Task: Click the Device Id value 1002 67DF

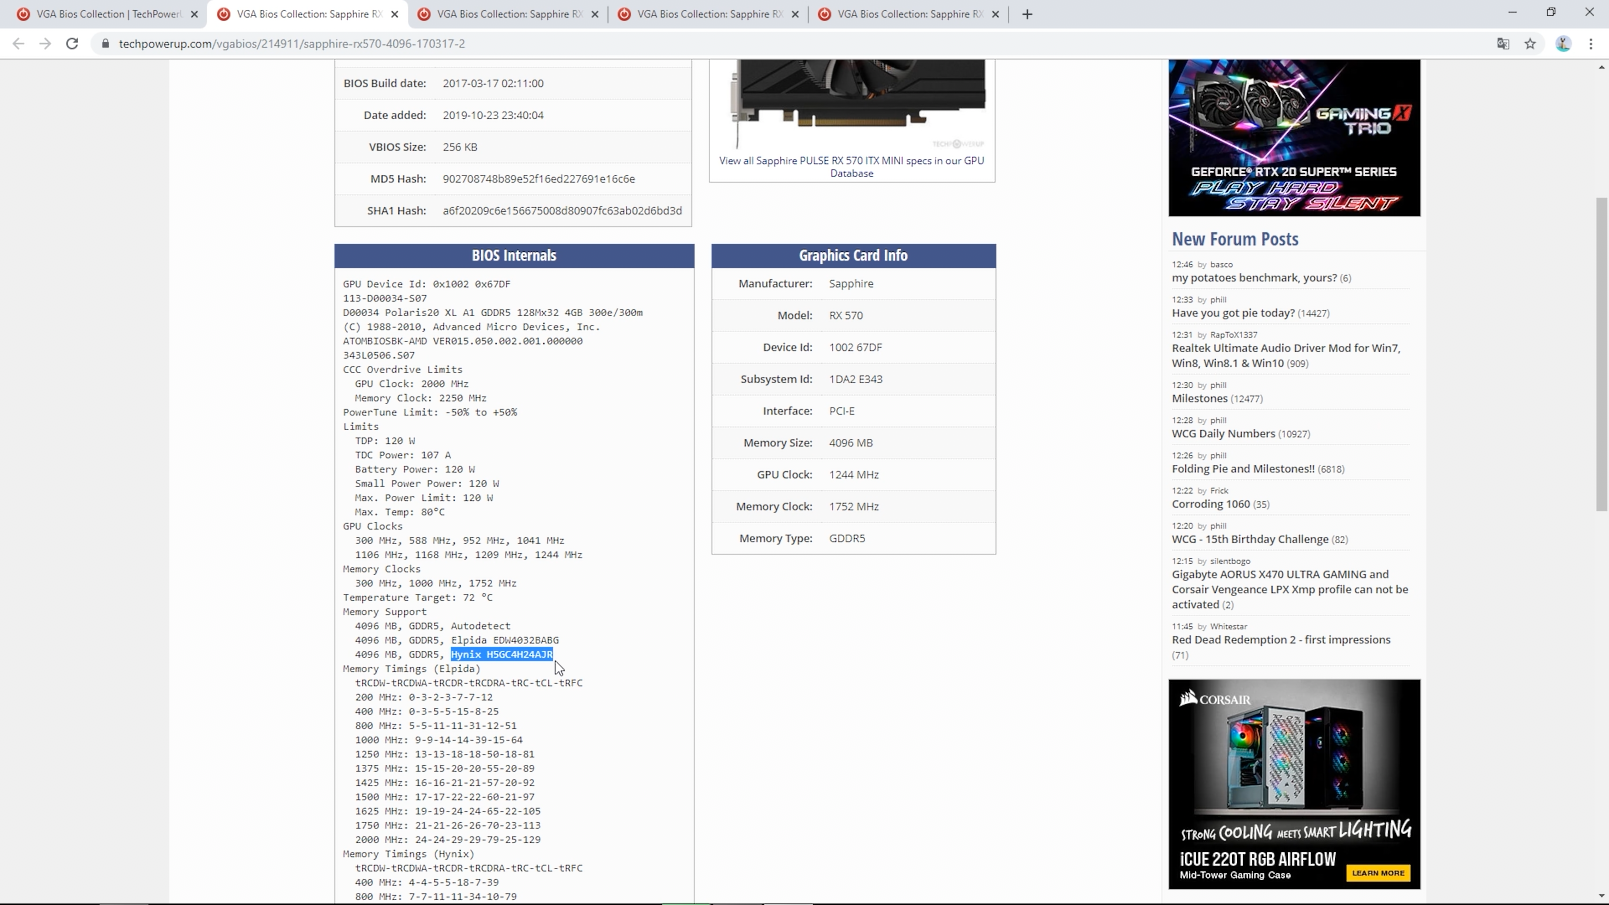Action: click(x=855, y=347)
